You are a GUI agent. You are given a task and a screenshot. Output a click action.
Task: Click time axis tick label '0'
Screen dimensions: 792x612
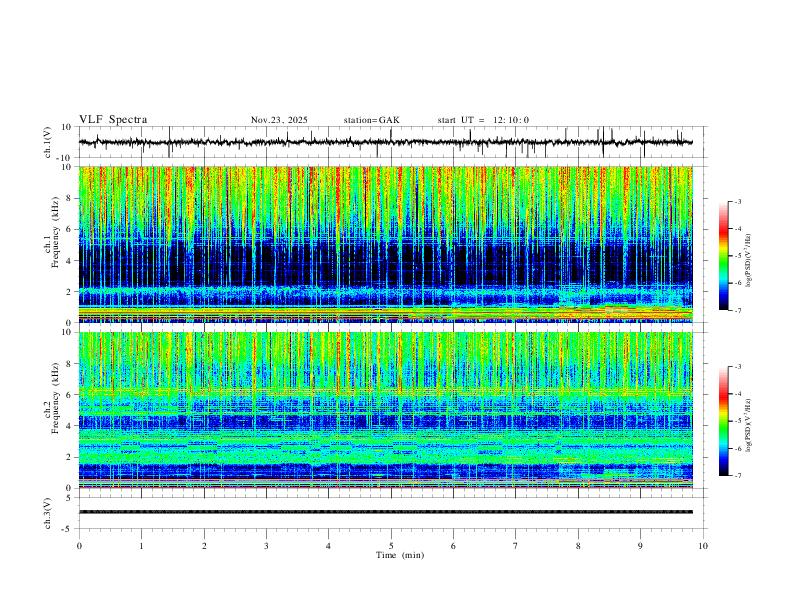(79, 546)
